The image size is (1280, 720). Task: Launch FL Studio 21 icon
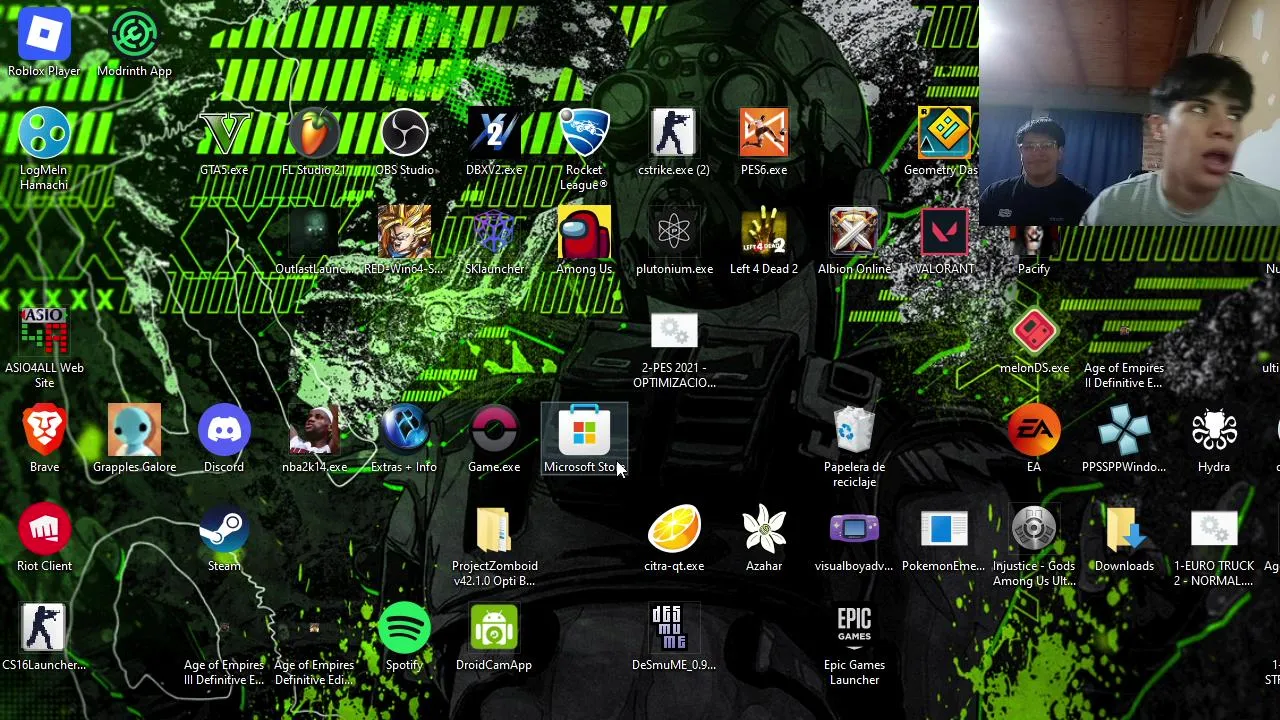314,133
